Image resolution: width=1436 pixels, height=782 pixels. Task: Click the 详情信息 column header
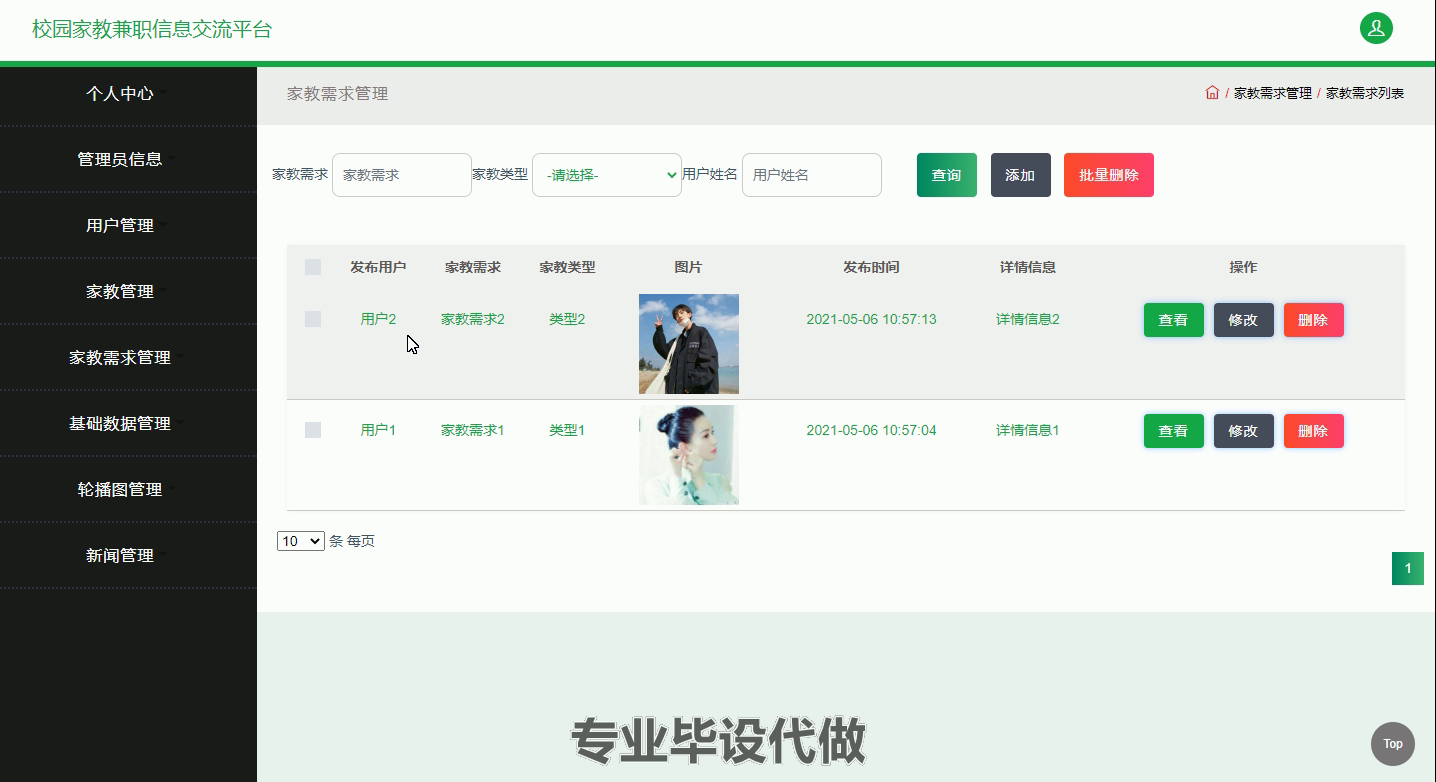point(1028,267)
